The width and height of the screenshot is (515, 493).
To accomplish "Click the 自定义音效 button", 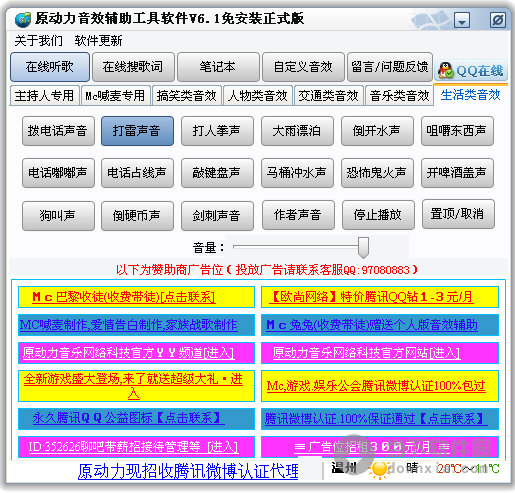I will tap(303, 67).
